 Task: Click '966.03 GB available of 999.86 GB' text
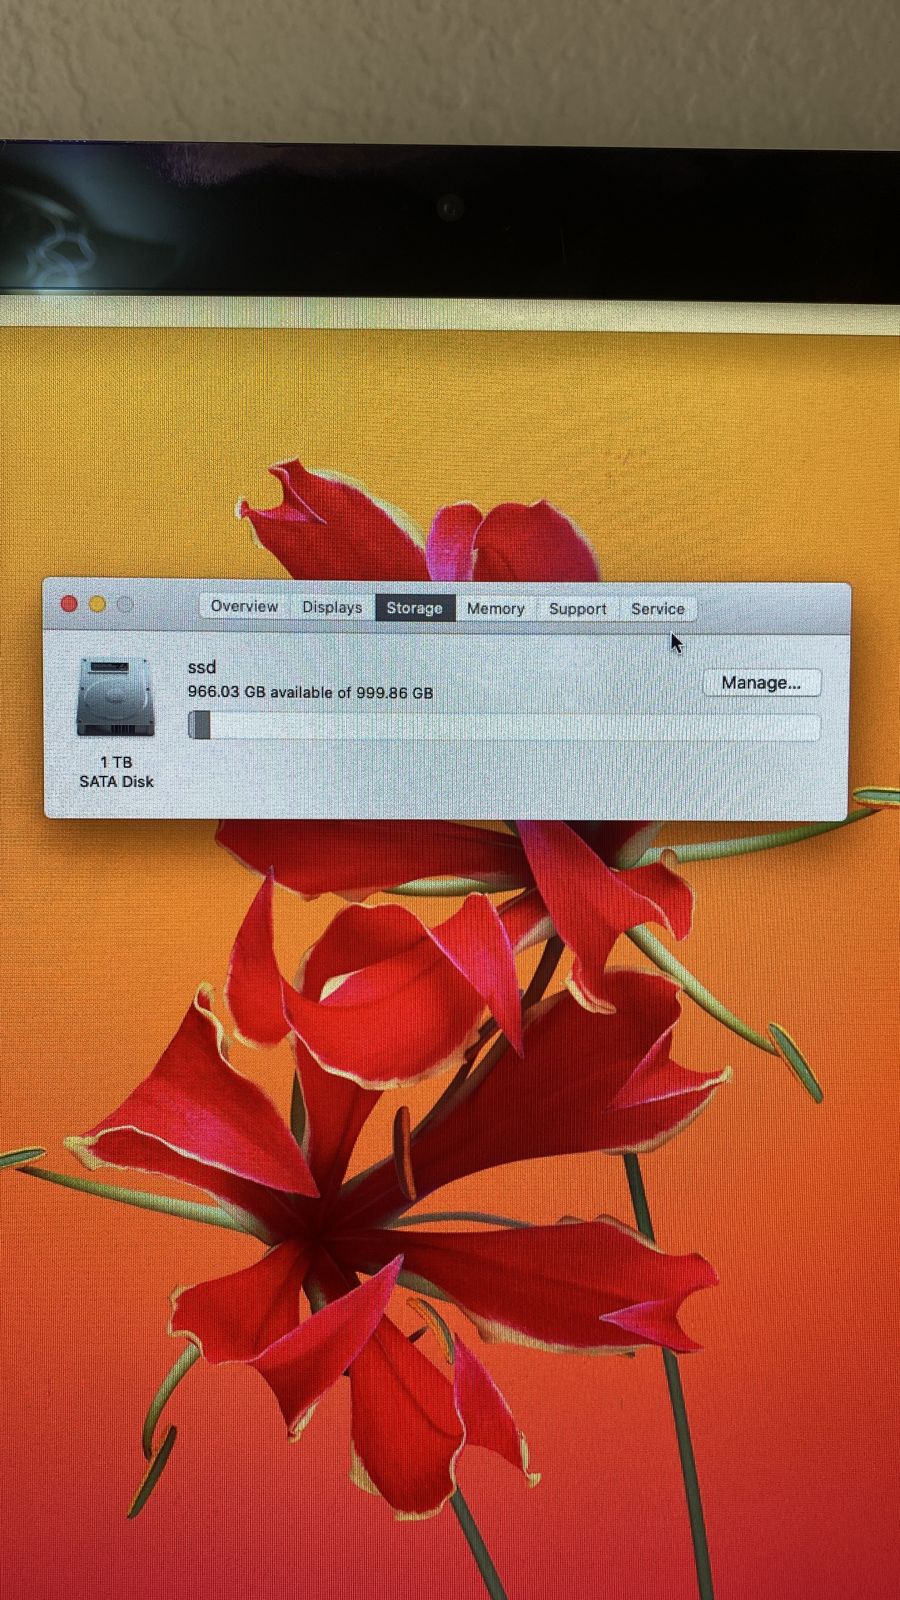click(x=310, y=692)
